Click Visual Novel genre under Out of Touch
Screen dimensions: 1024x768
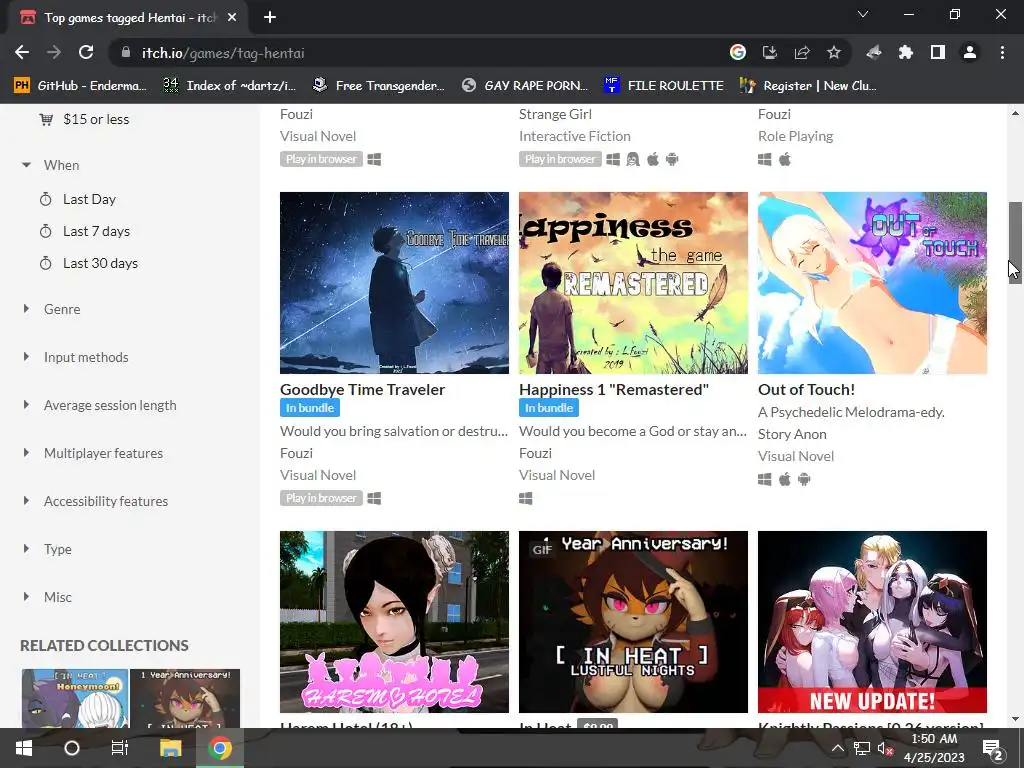tap(796, 456)
